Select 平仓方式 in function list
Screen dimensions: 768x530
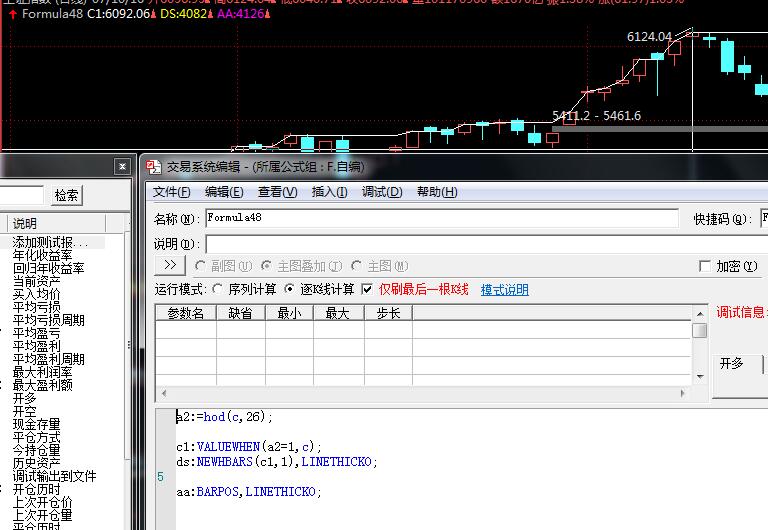tap(36, 437)
